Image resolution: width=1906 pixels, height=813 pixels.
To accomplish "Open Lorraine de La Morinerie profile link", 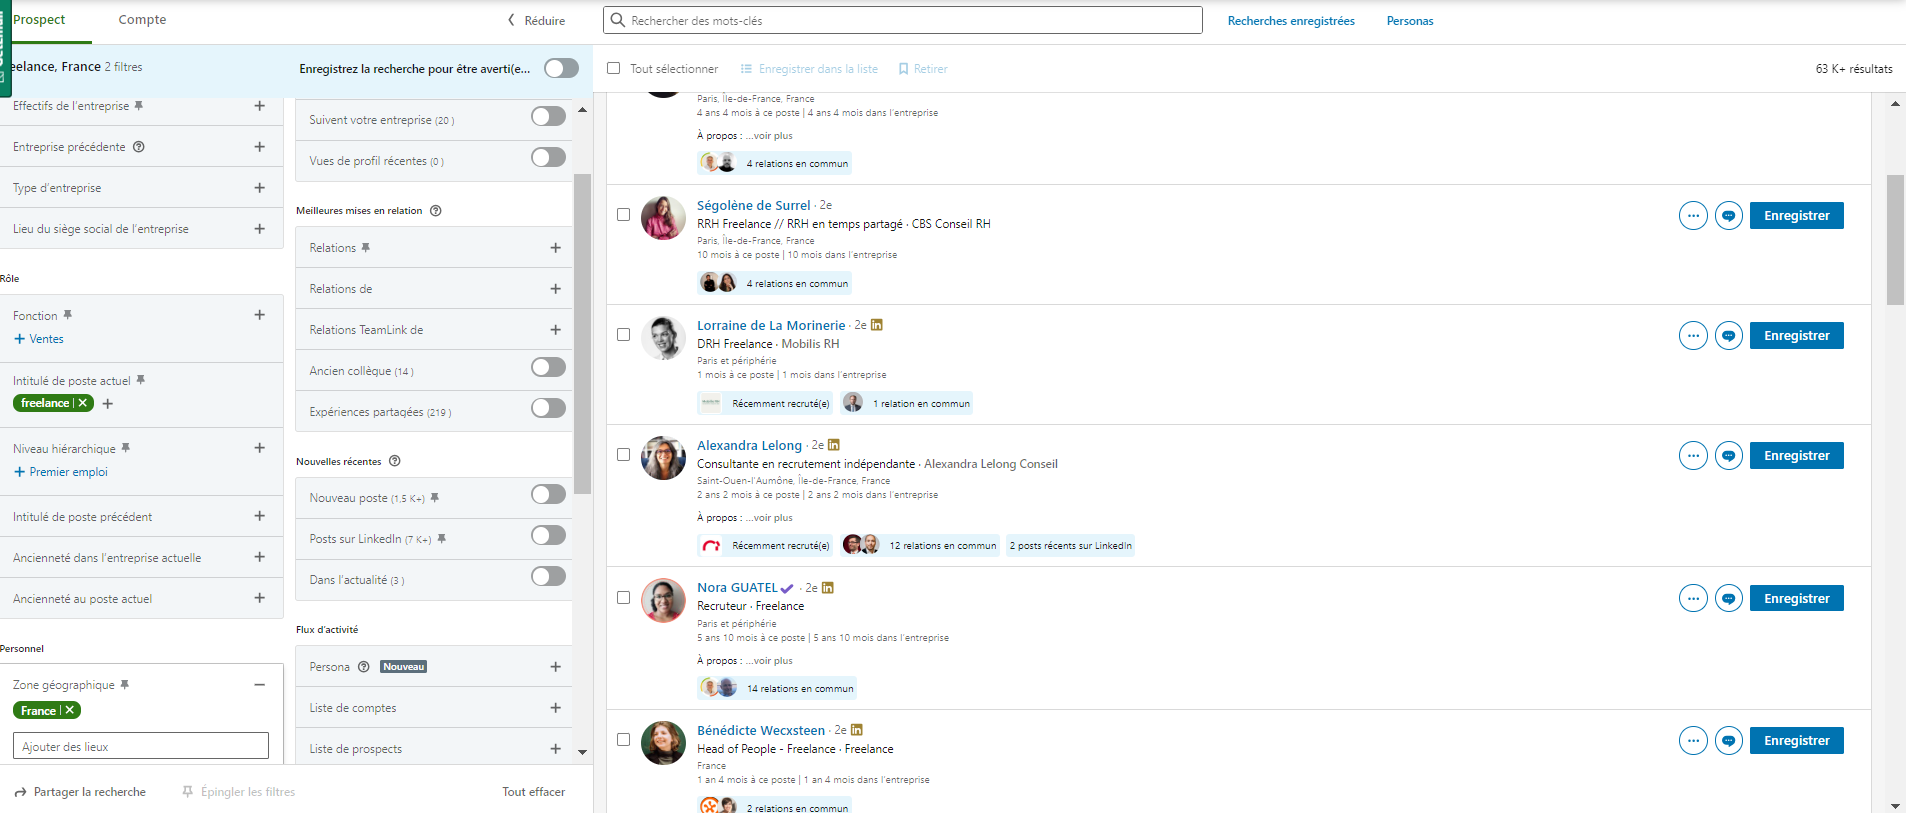I will click(771, 326).
